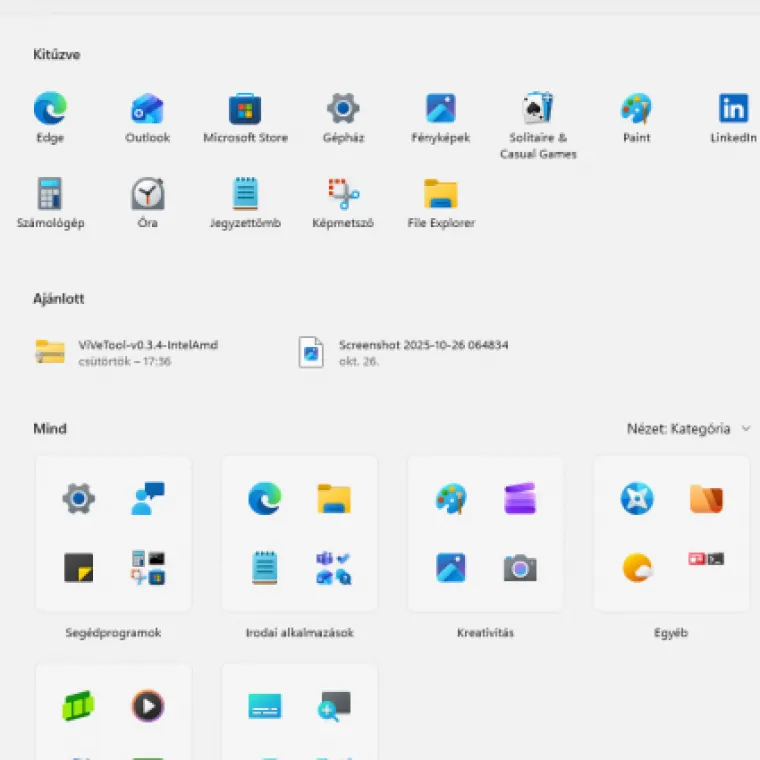The image size is (760, 760).
Task: Launch Weather app in Egyéb category
Action: [637, 568]
